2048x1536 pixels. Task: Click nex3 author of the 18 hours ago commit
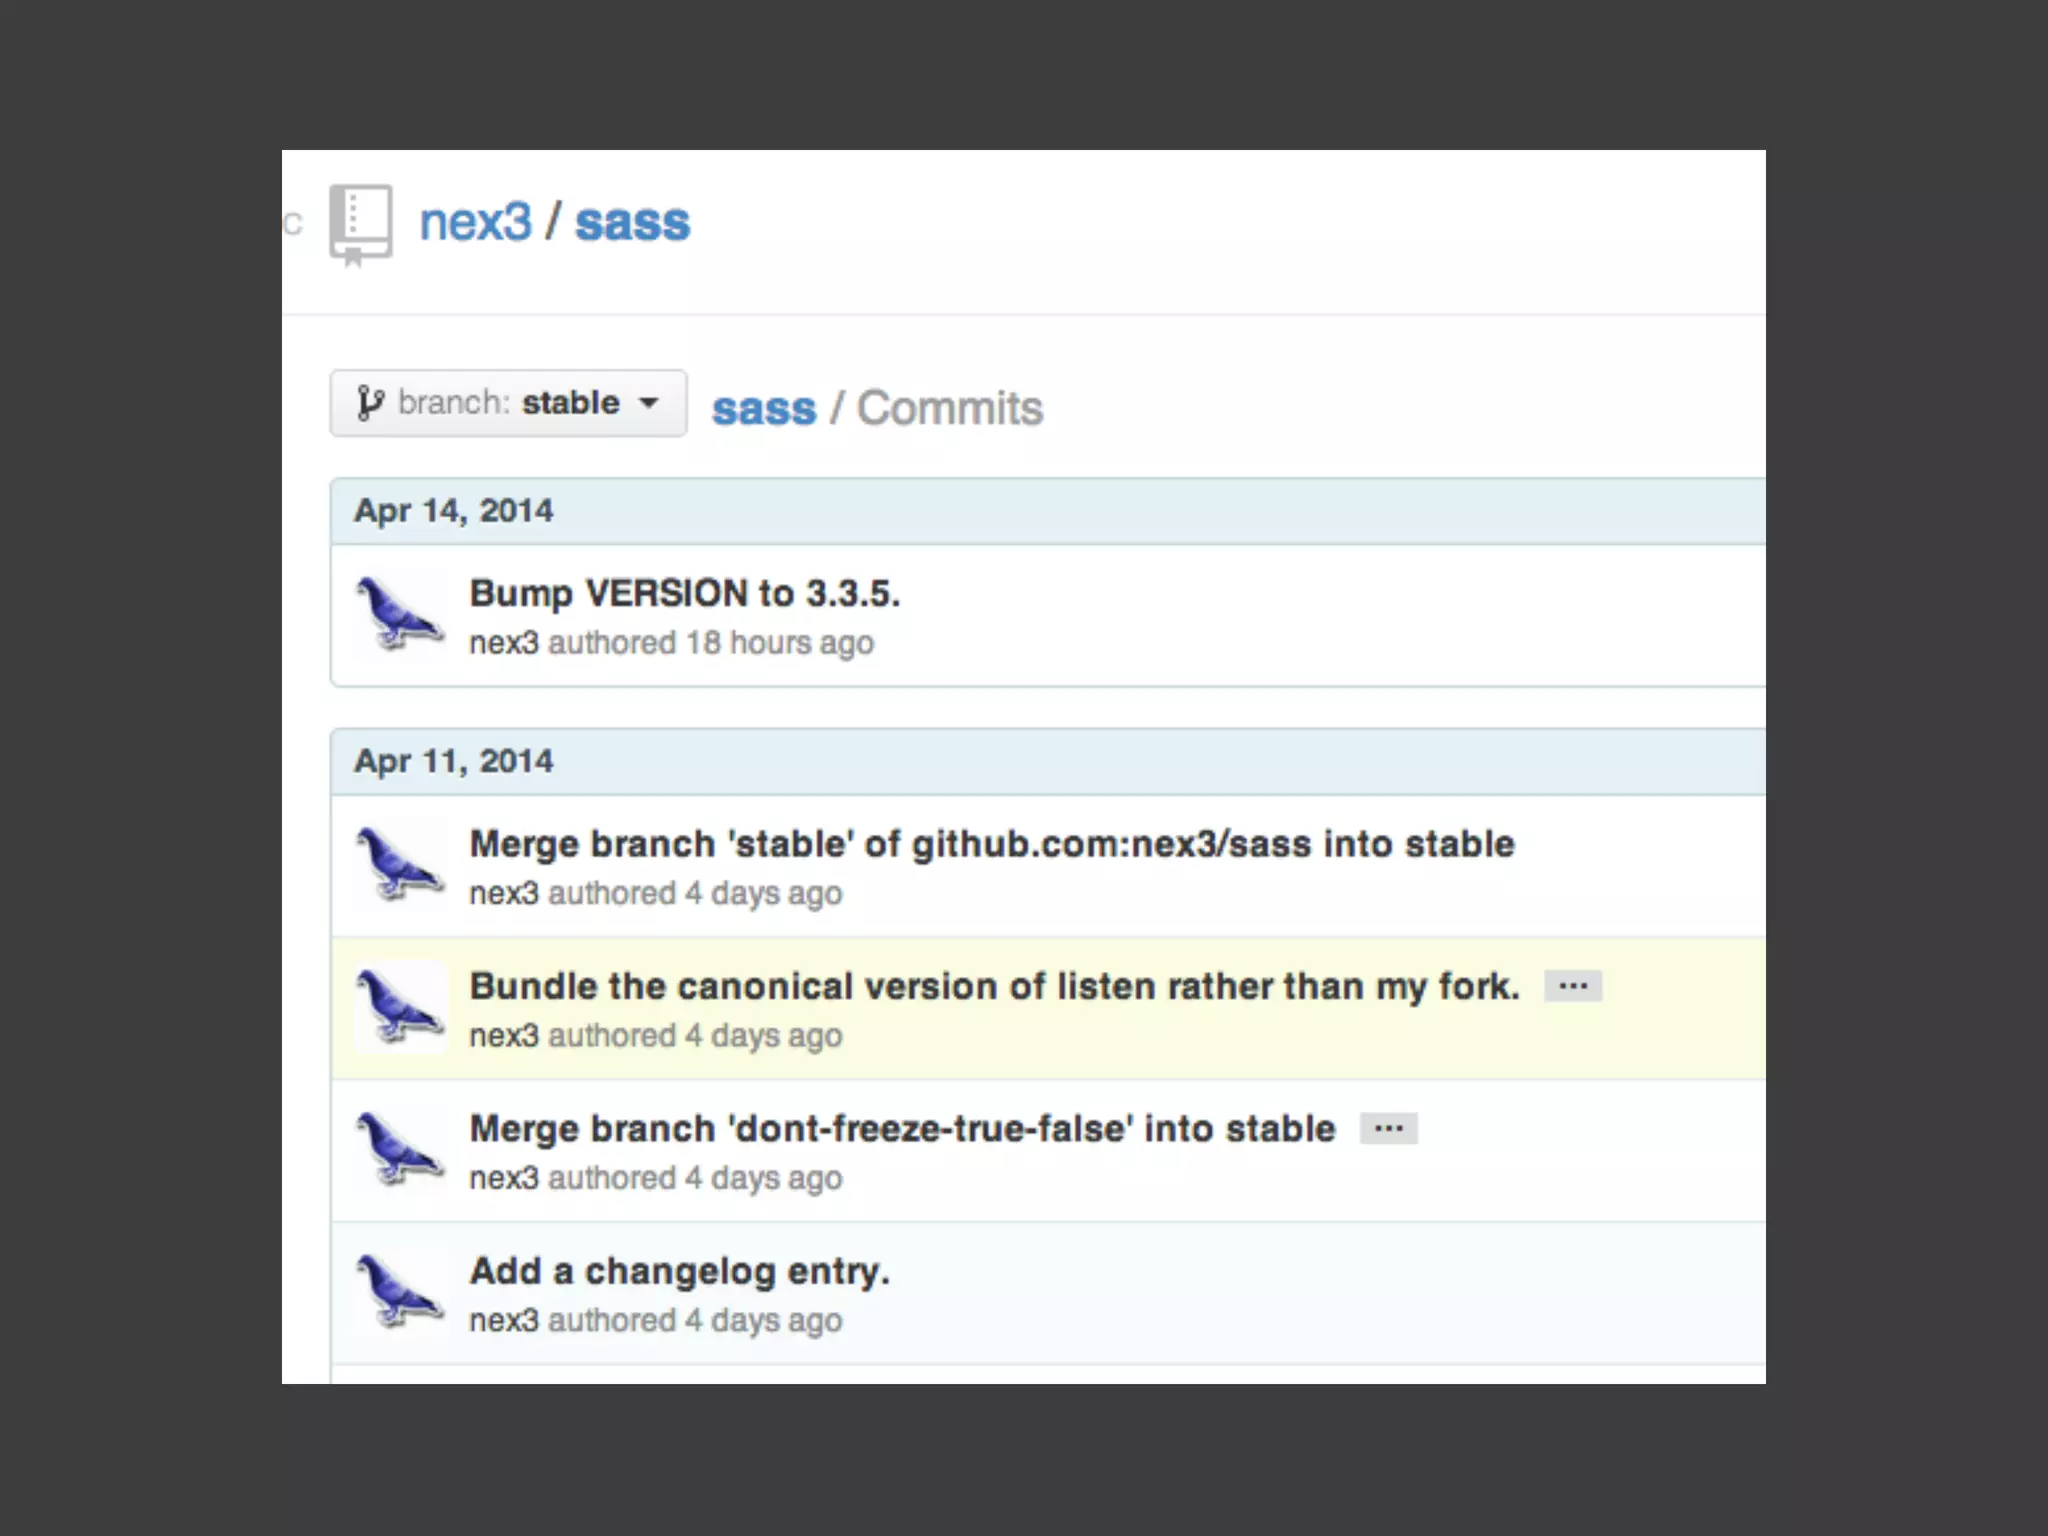point(504,643)
